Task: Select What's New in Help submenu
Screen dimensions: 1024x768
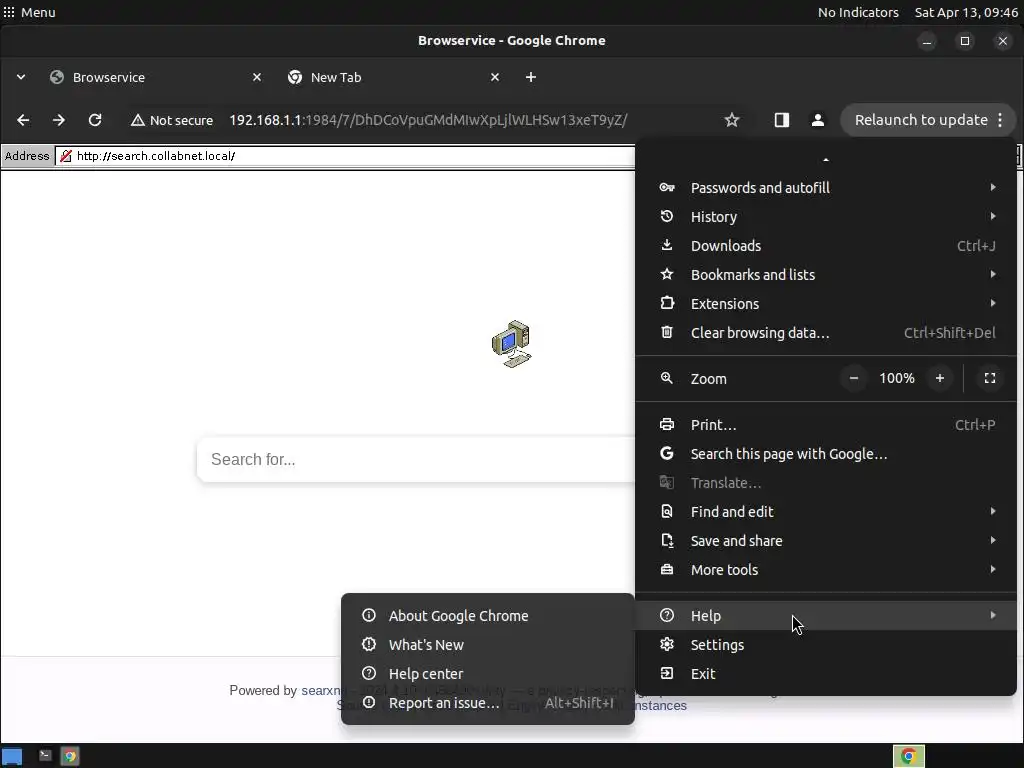Action: click(488, 645)
